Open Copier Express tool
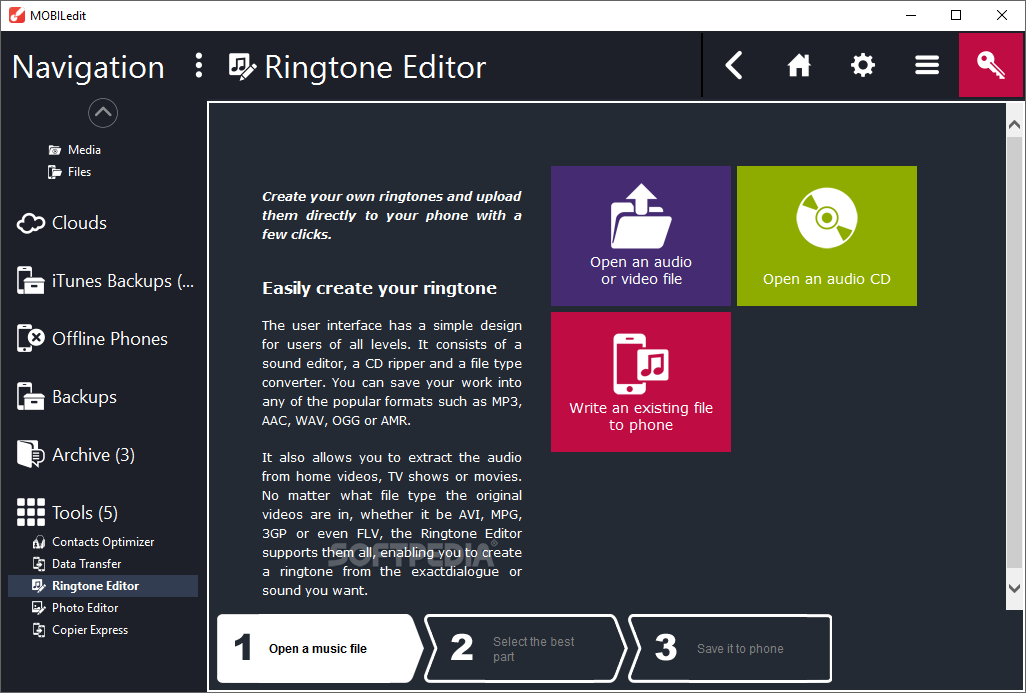The width and height of the screenshot is (1026, 693). coord(90,630)
